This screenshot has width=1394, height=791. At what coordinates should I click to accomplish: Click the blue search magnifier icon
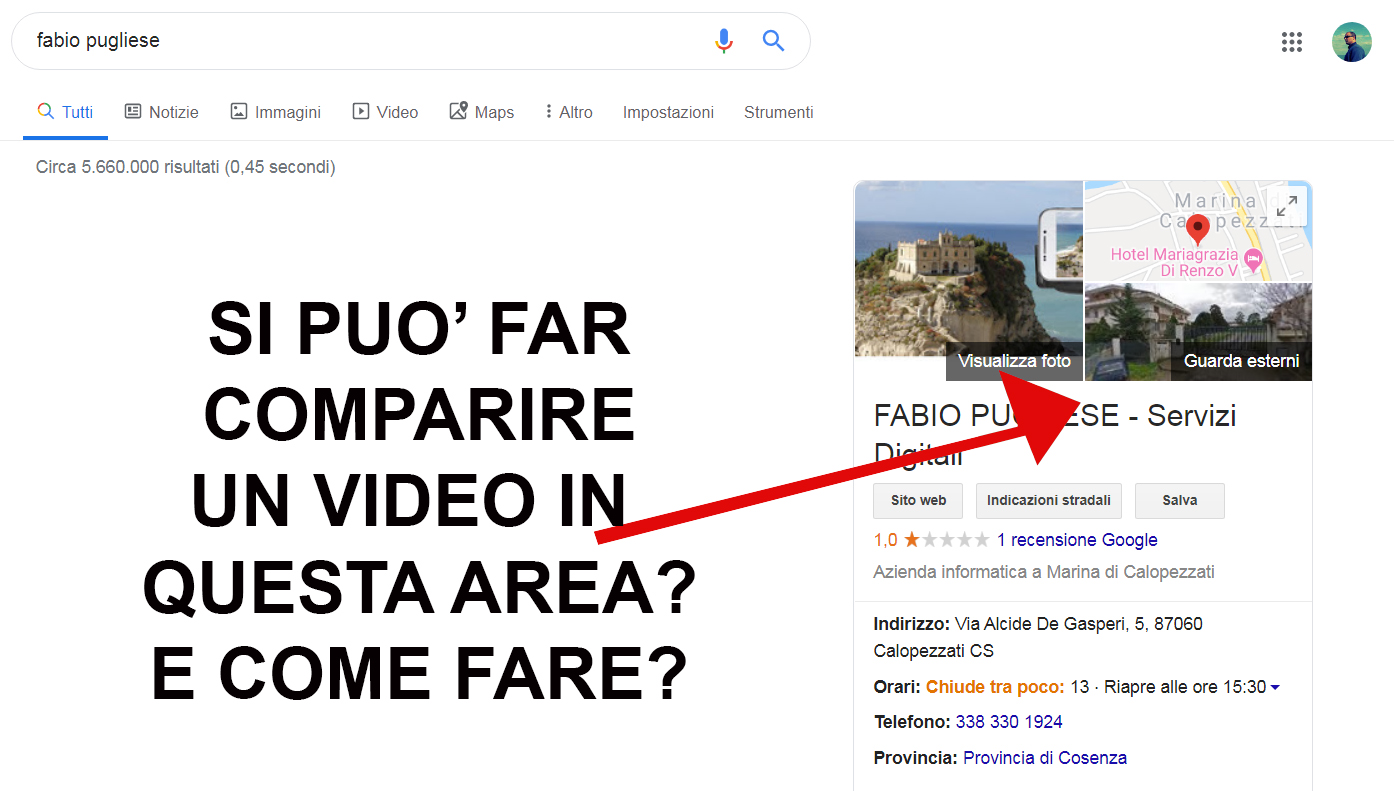pyautogui.click(x=773, y=41)
